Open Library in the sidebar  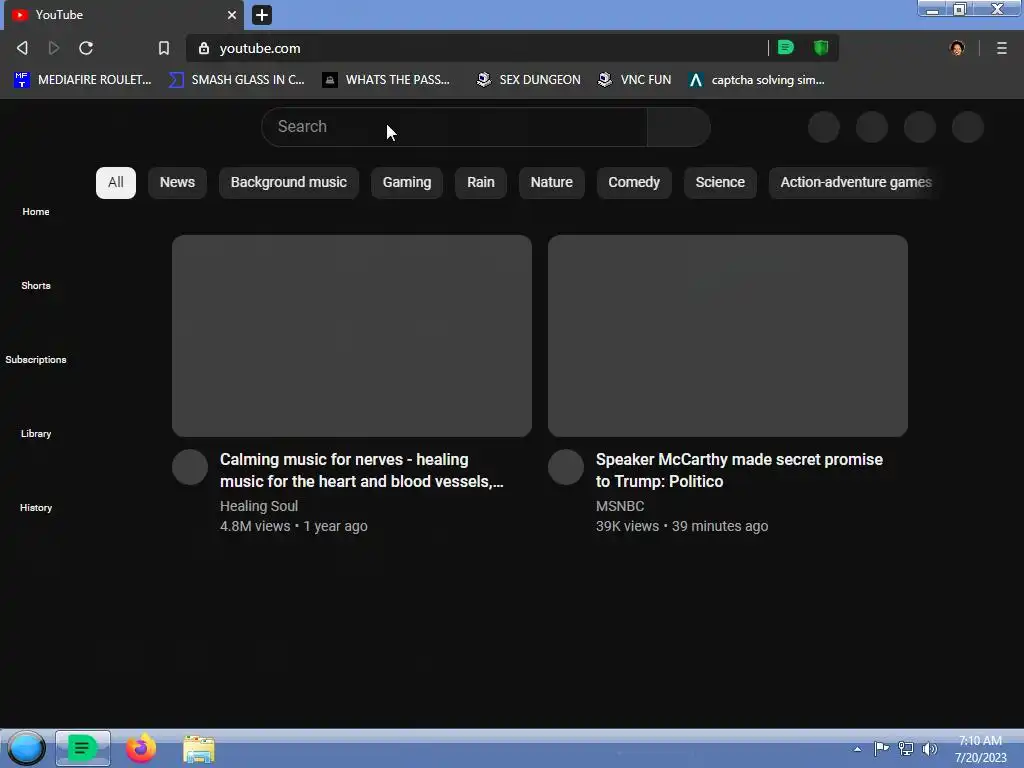tap(36, 434)
